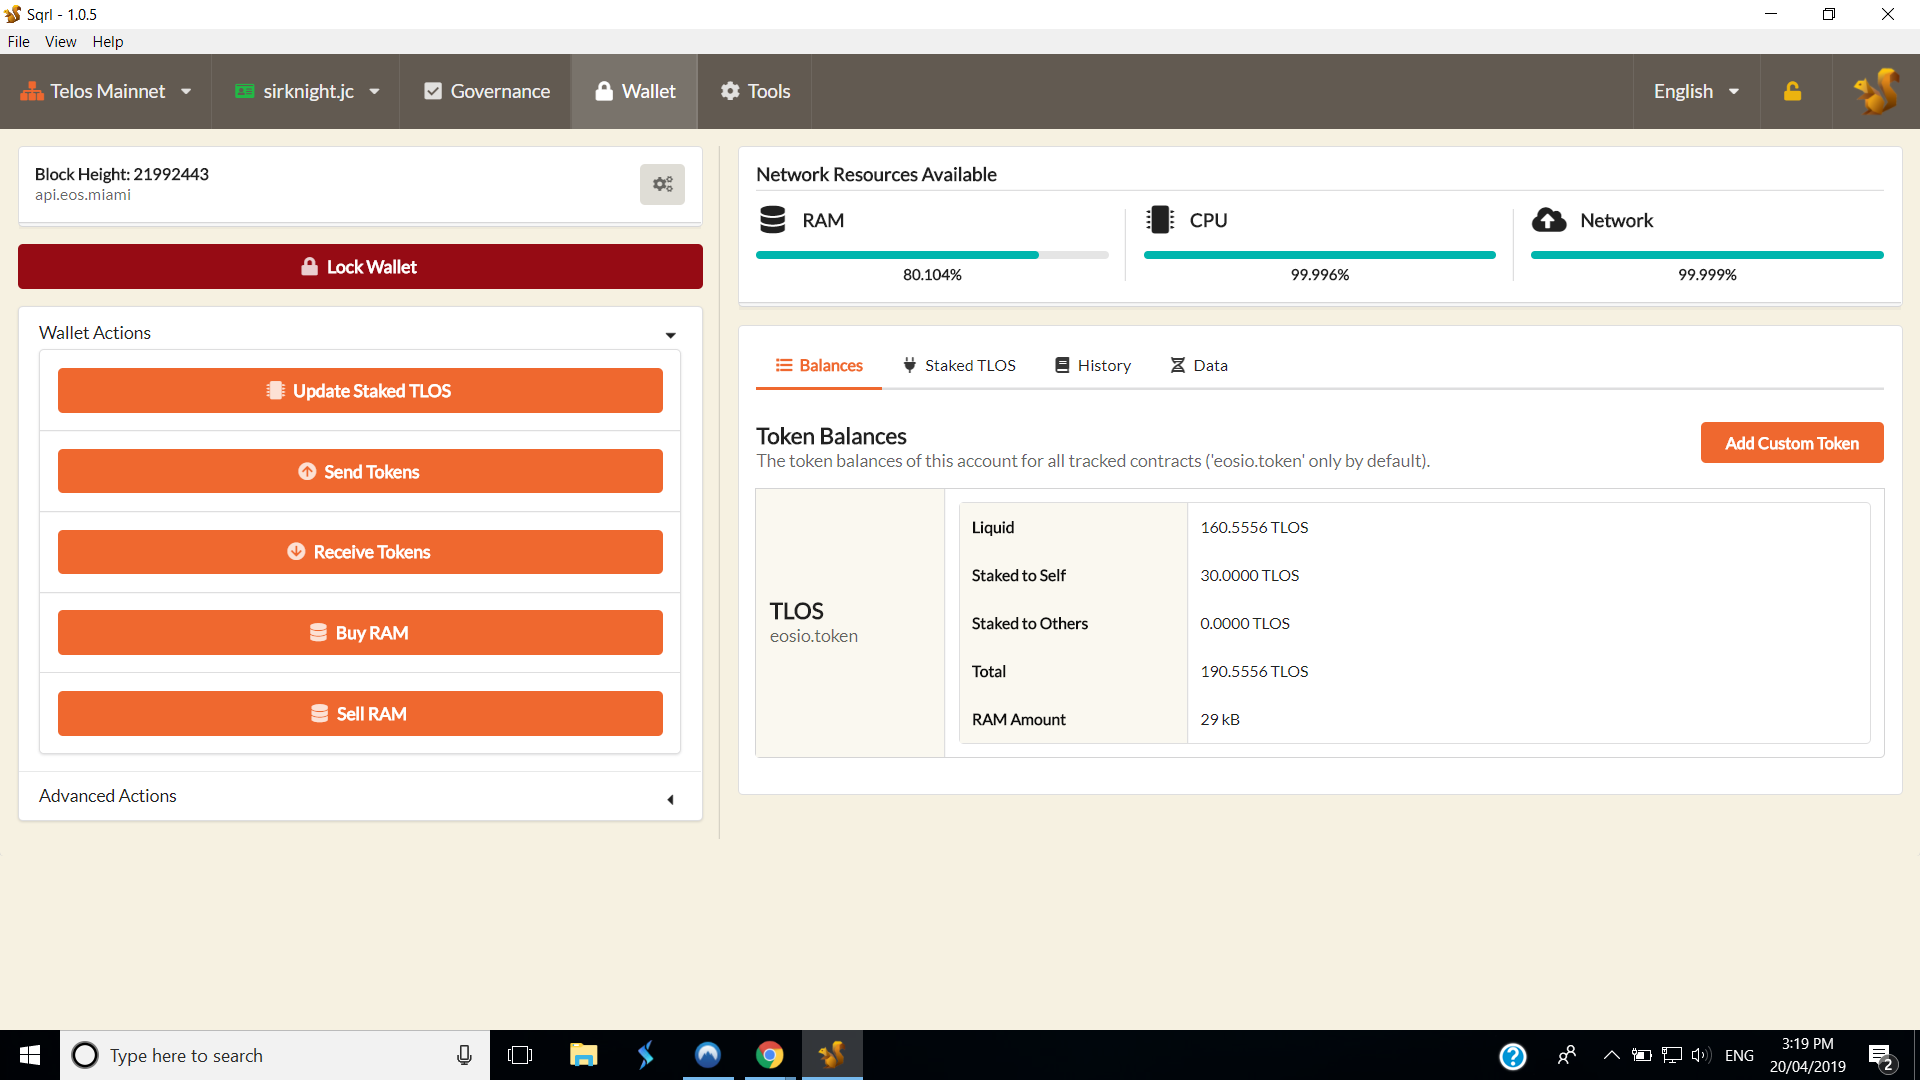The image size is (1920, 1080).
Task: Open the sirknight.jc account dropdown
Action: pos(306,91)
